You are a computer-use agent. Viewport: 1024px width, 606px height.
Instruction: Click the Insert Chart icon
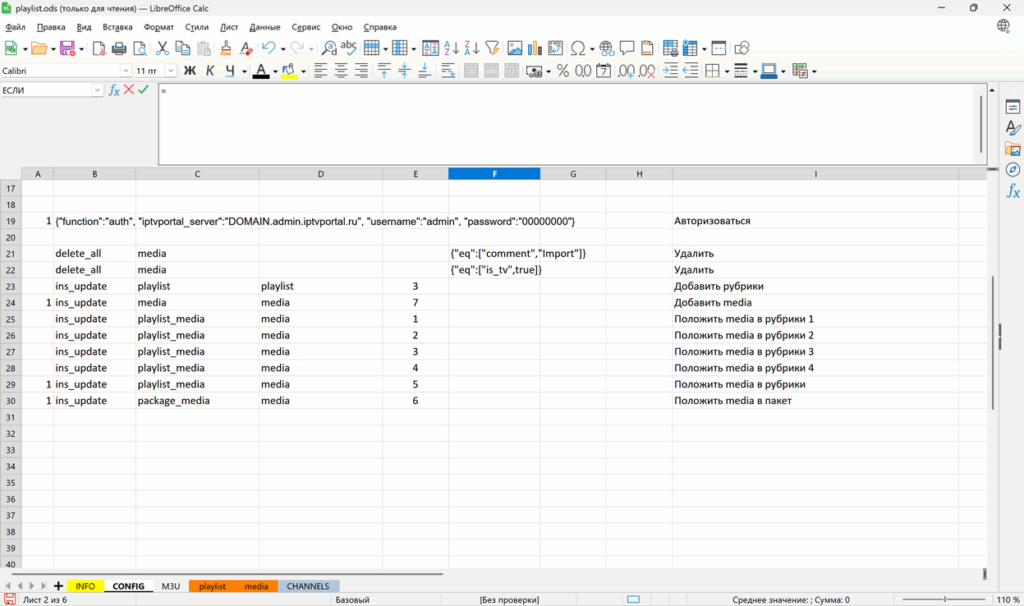[535, 48]
